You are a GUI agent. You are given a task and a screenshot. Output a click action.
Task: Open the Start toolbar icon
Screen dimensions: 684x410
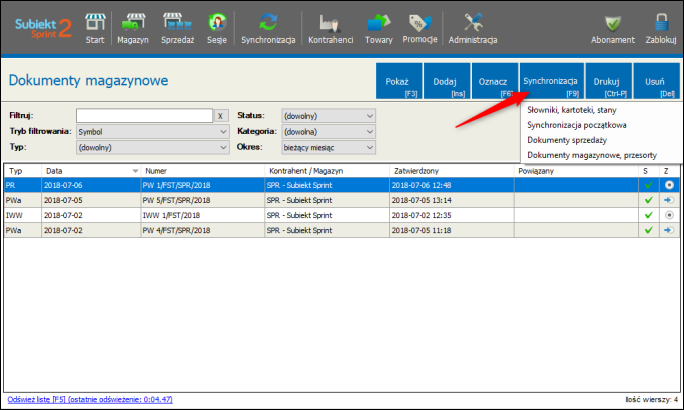click(x=95, y=26)
